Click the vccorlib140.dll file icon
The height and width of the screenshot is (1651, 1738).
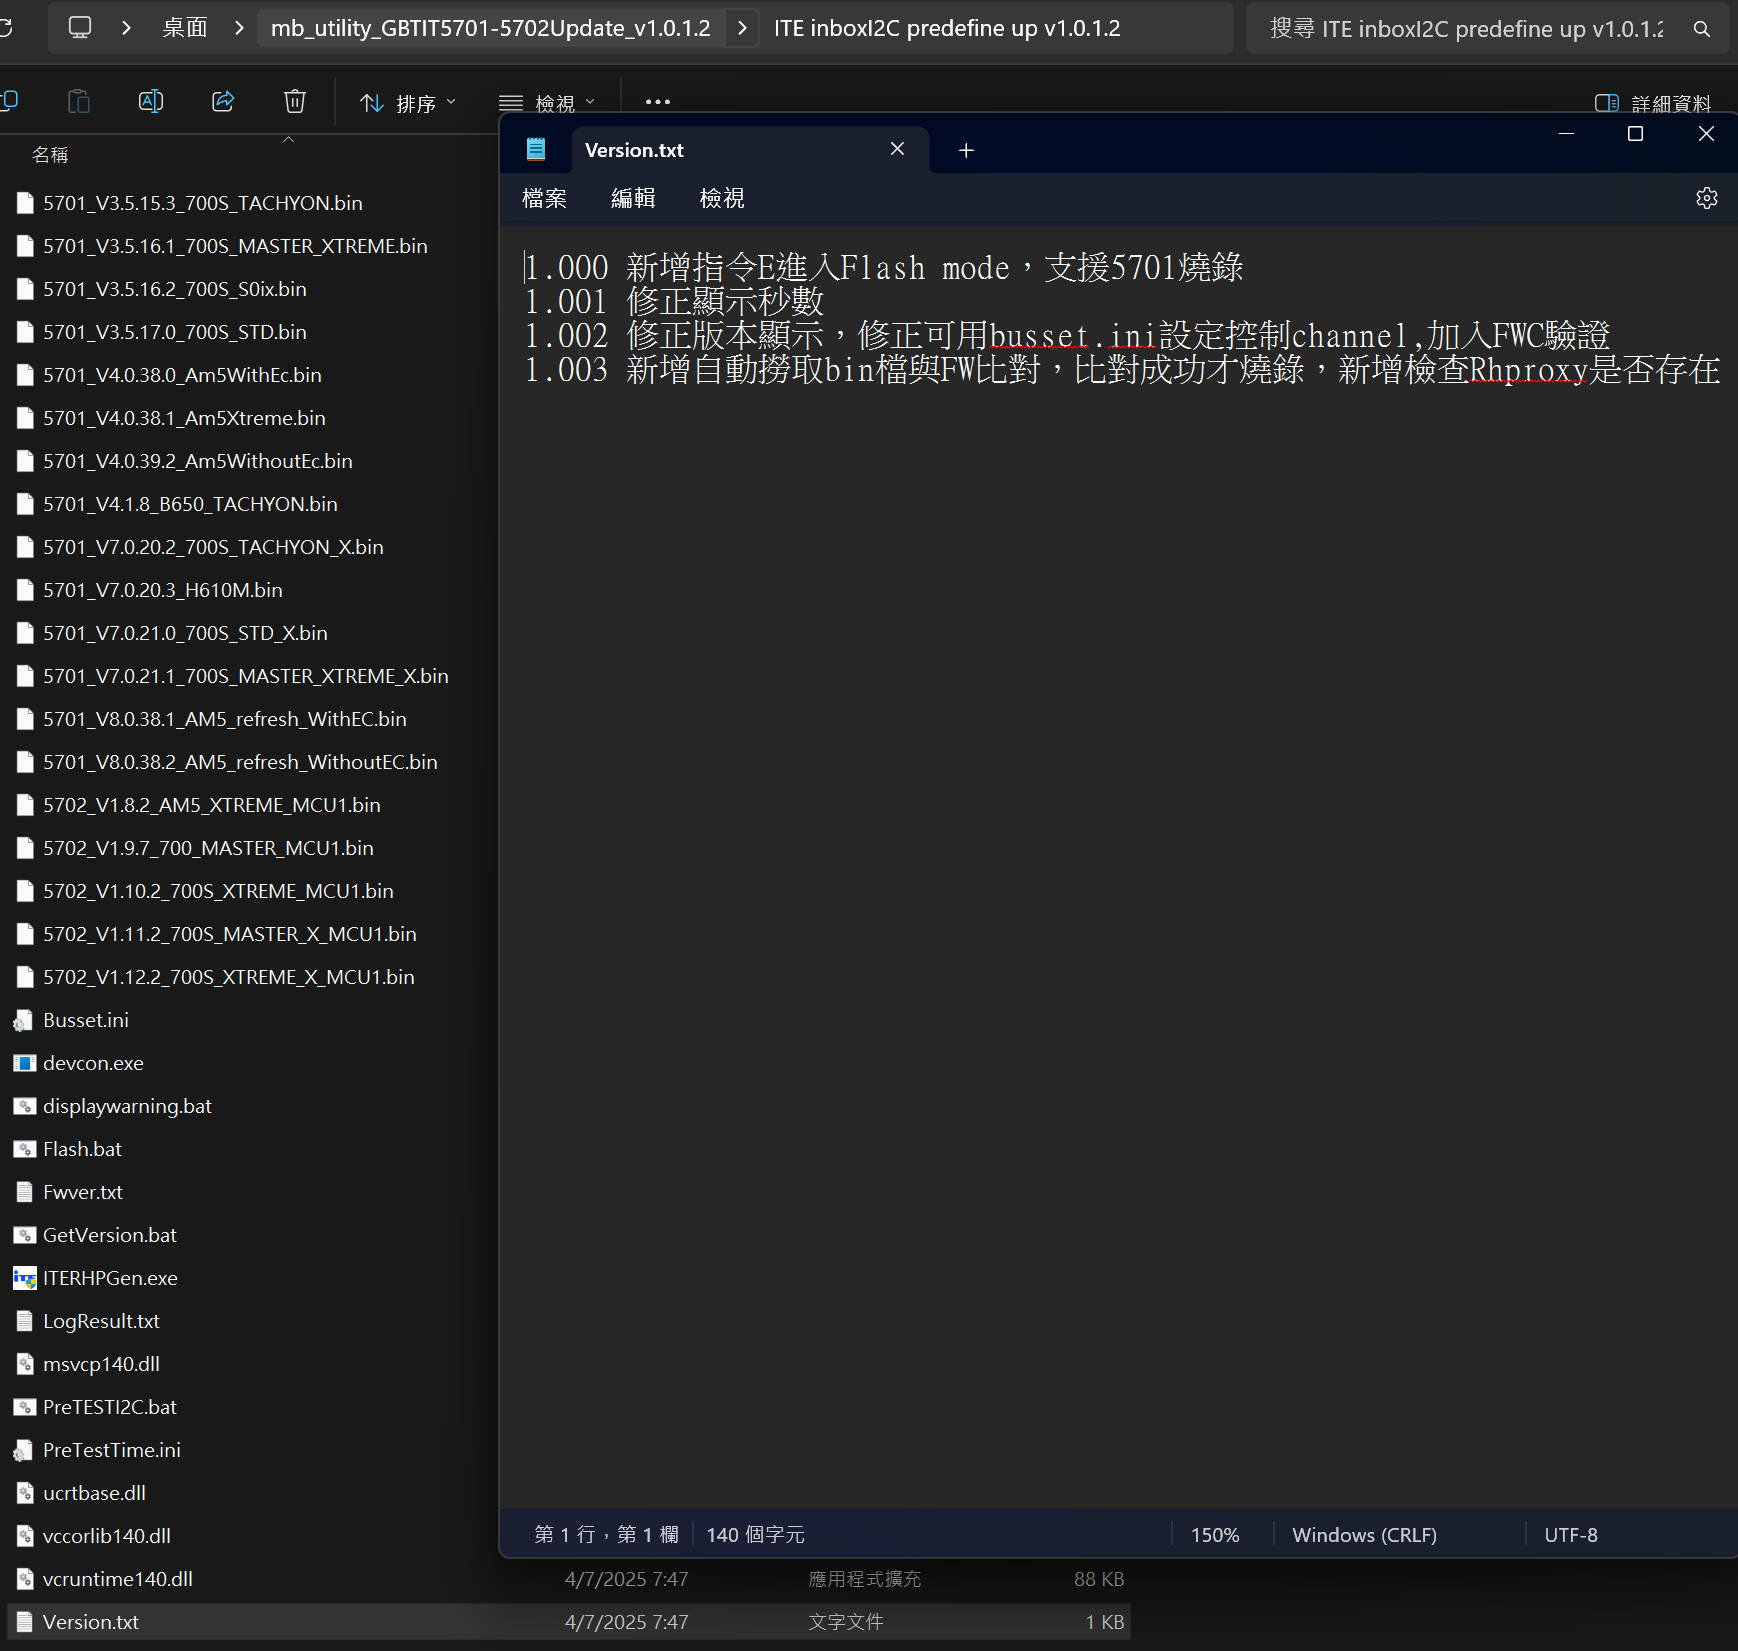point(24,1536)
